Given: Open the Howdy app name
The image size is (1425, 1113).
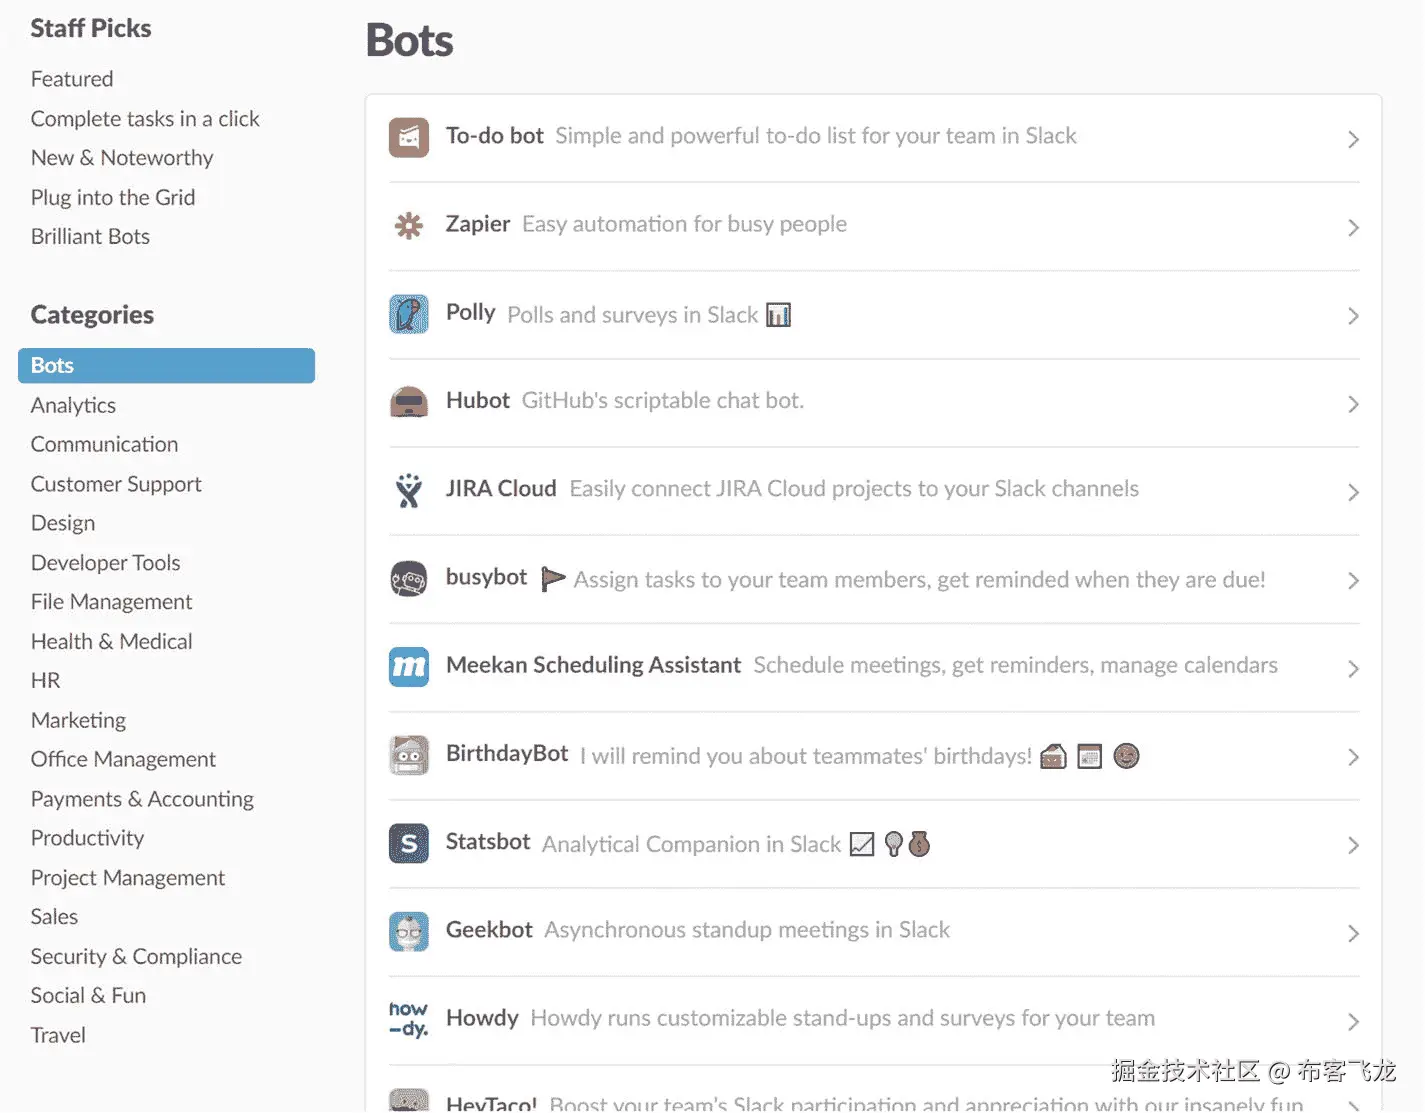Looking at the screenshot, I should [x=482, y=1018].
